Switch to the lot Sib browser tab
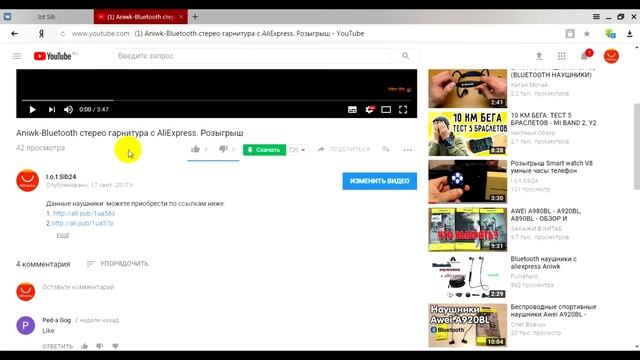Viewport: 640px width, 360px height. tap(46, 17)
